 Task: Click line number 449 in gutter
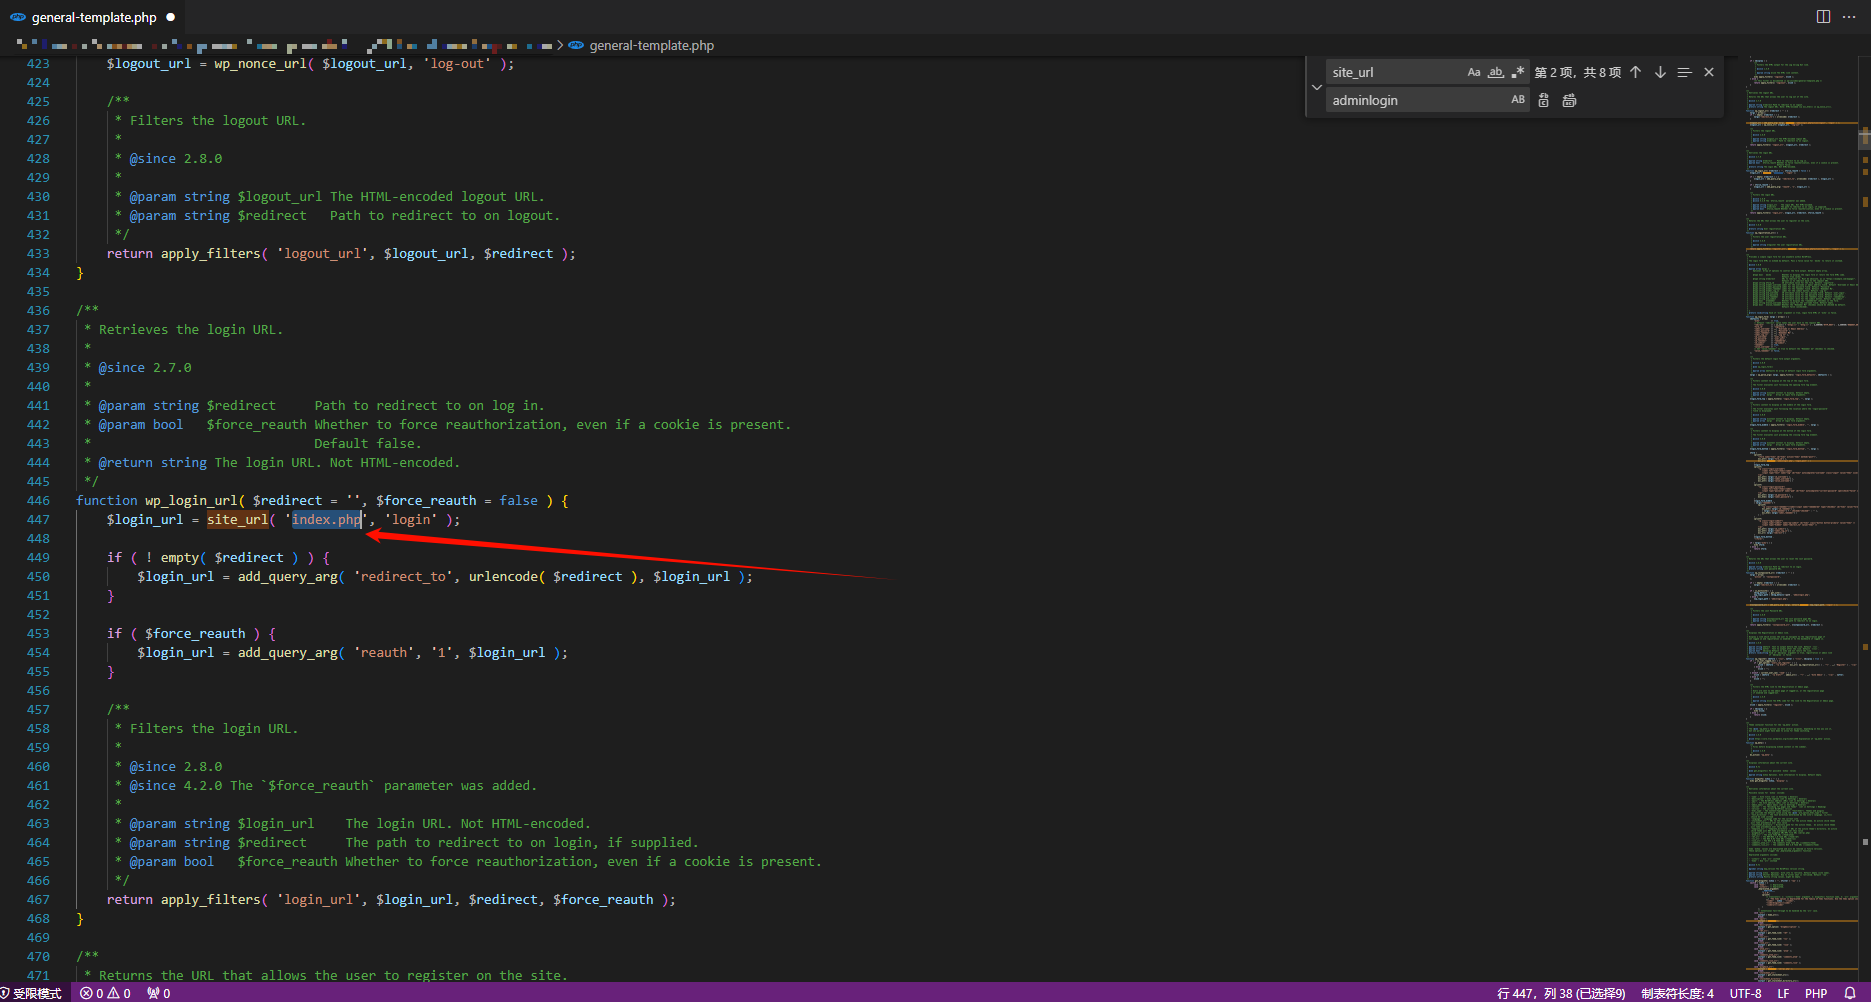click(38, 557)
